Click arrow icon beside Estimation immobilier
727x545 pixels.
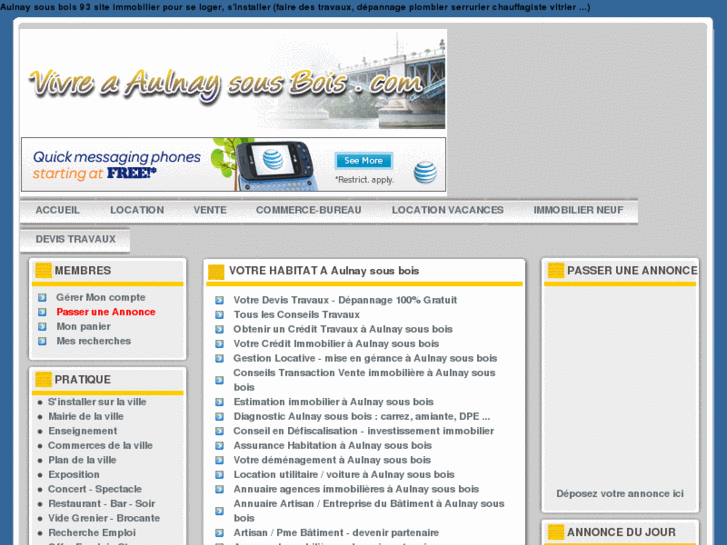219,402
